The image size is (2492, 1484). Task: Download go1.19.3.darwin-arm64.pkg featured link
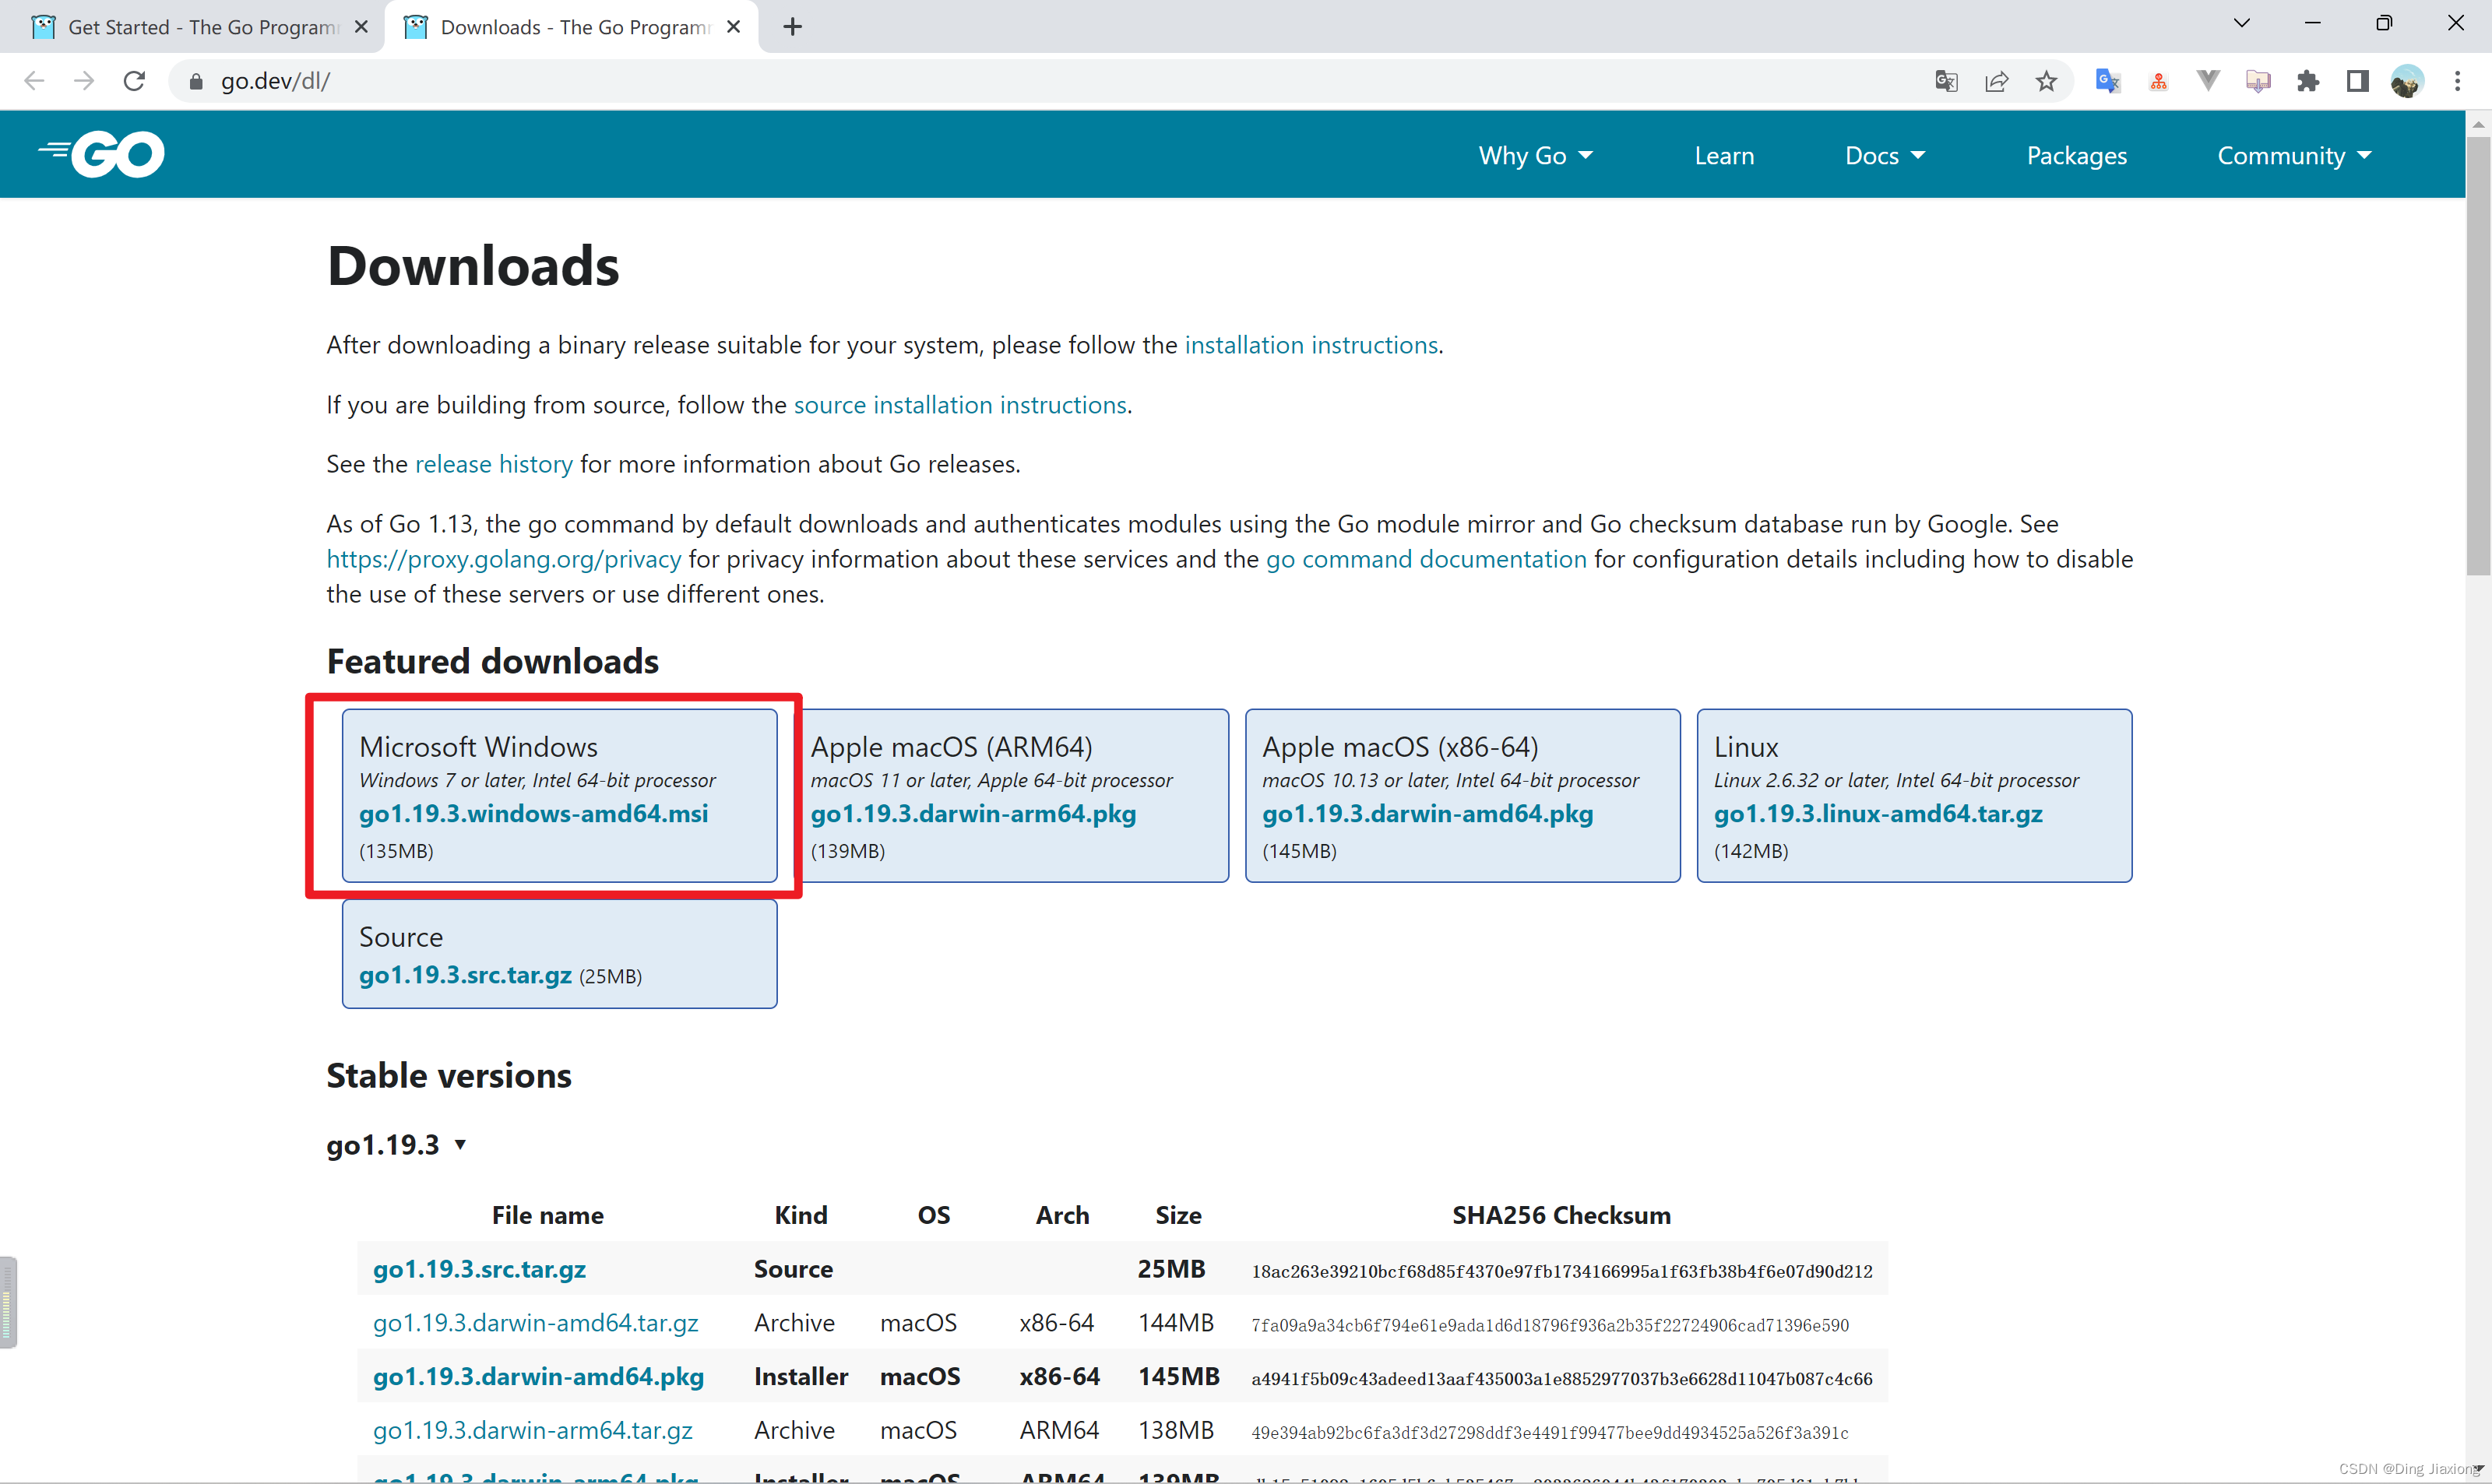[973, 813]
